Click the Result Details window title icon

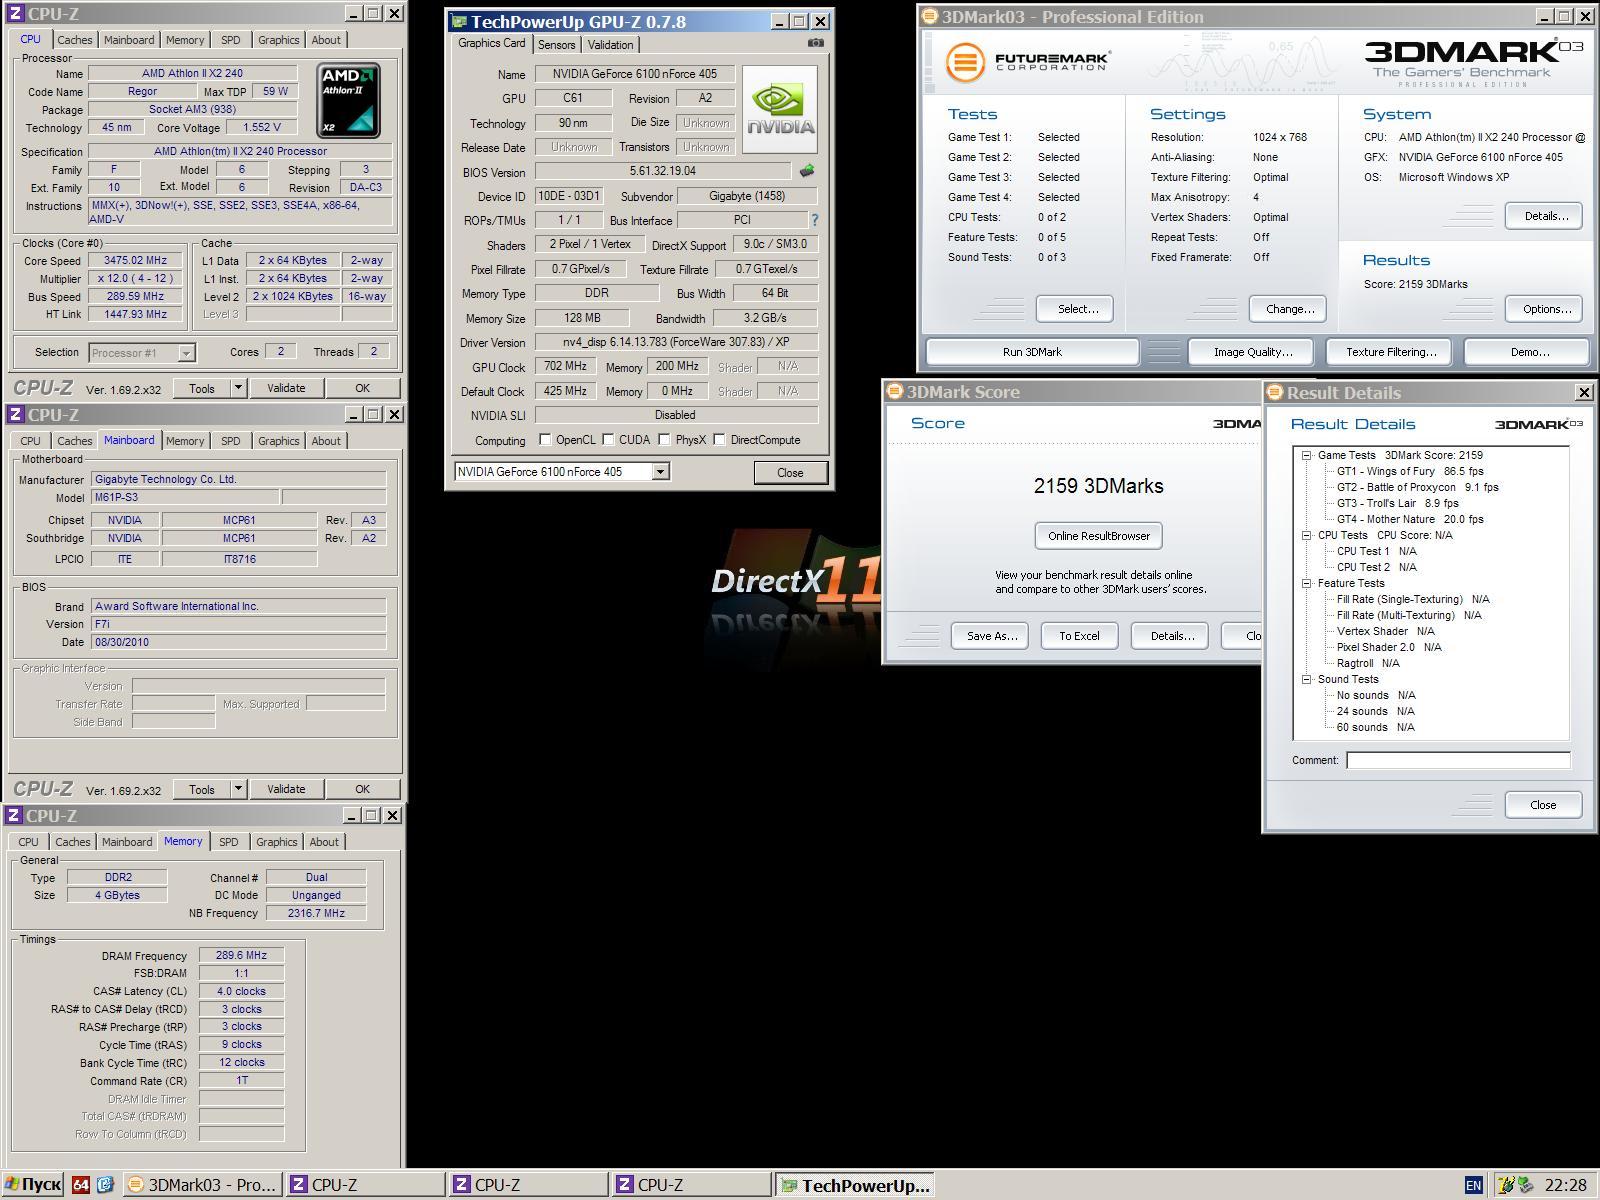[x=1275, y=392]
